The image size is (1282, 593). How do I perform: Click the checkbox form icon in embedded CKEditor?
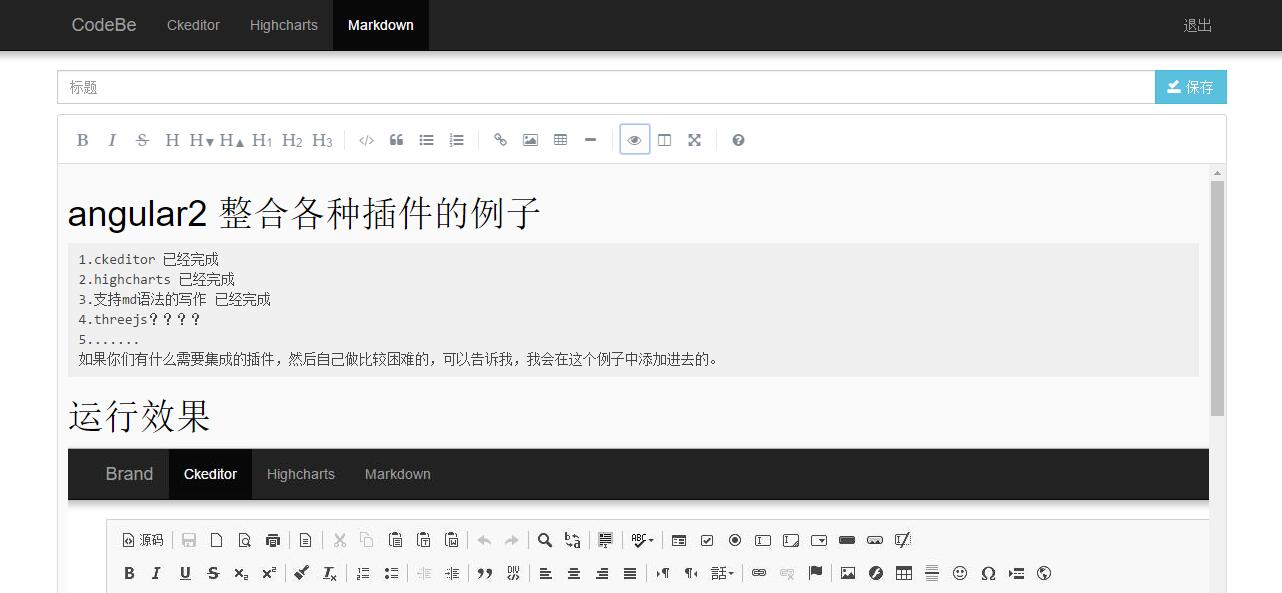pos(707,540)
